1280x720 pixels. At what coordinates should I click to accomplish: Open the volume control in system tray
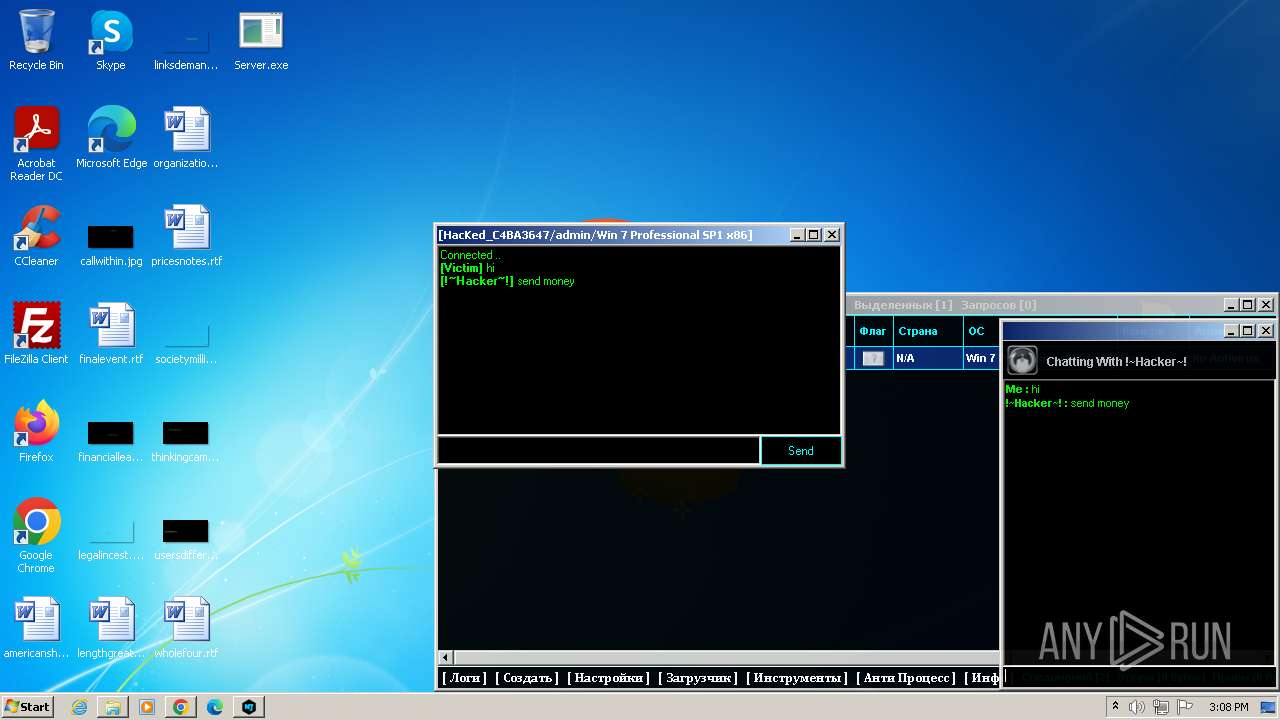point(1137,707)
